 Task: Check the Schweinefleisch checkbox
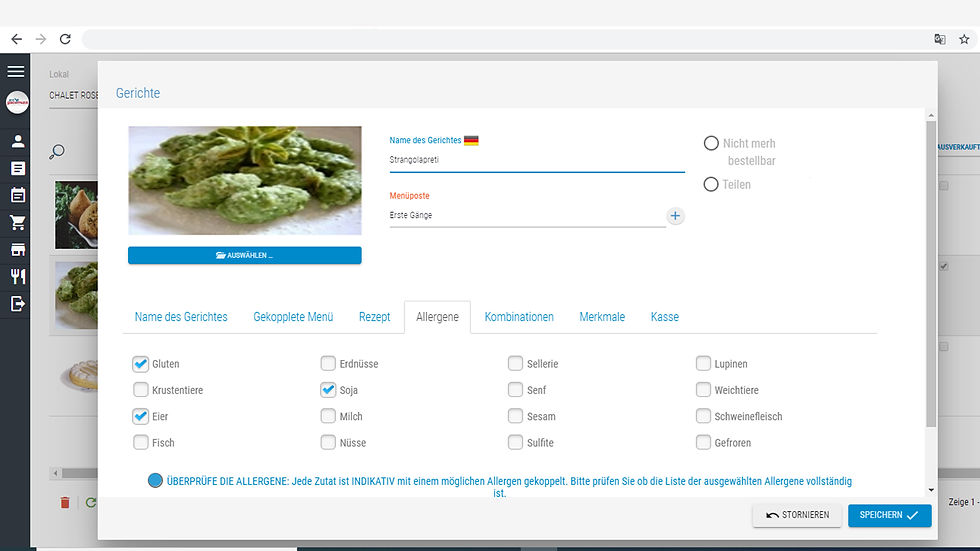(x=703, y=416)
